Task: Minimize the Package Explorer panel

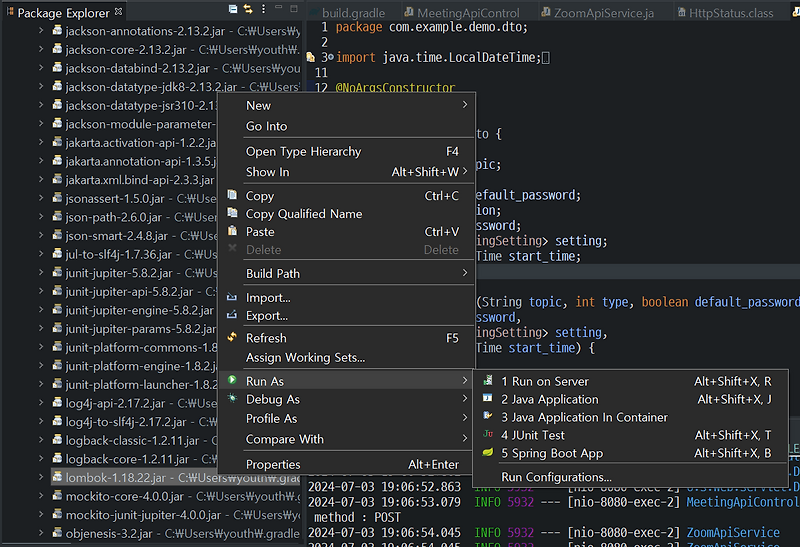Action: coord(278,9)
